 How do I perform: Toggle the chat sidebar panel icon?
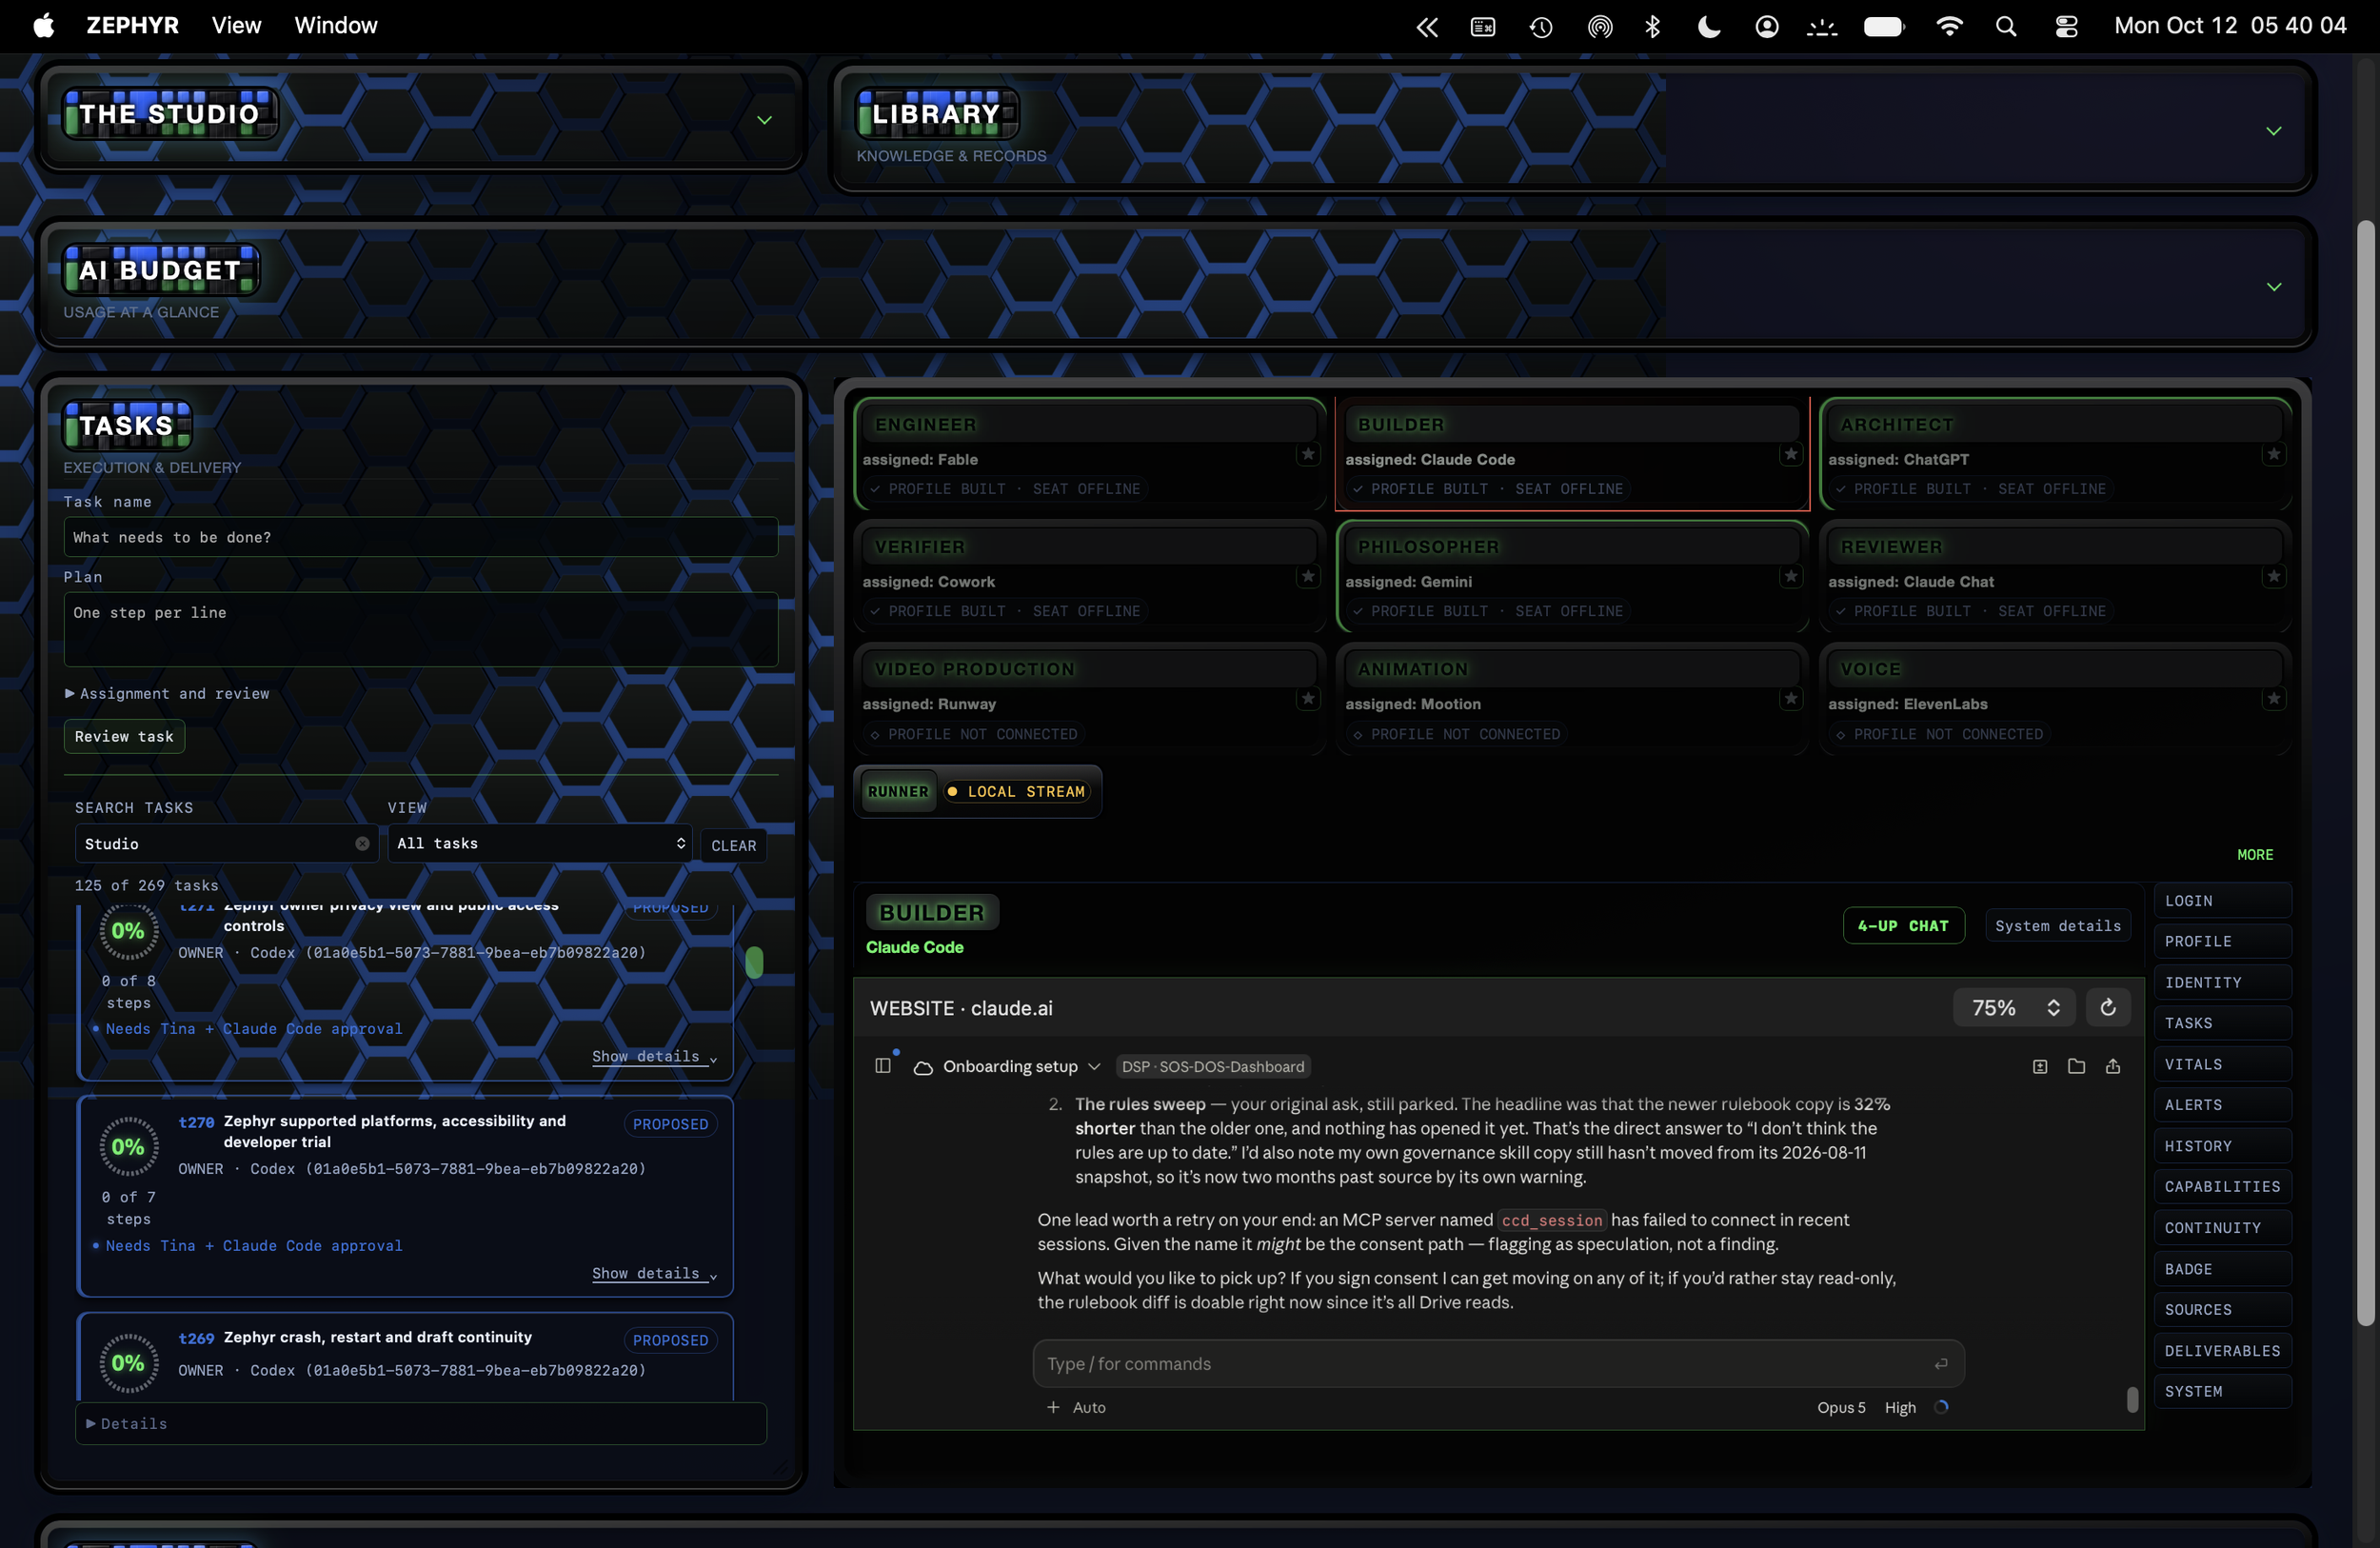coord(883,1066)
